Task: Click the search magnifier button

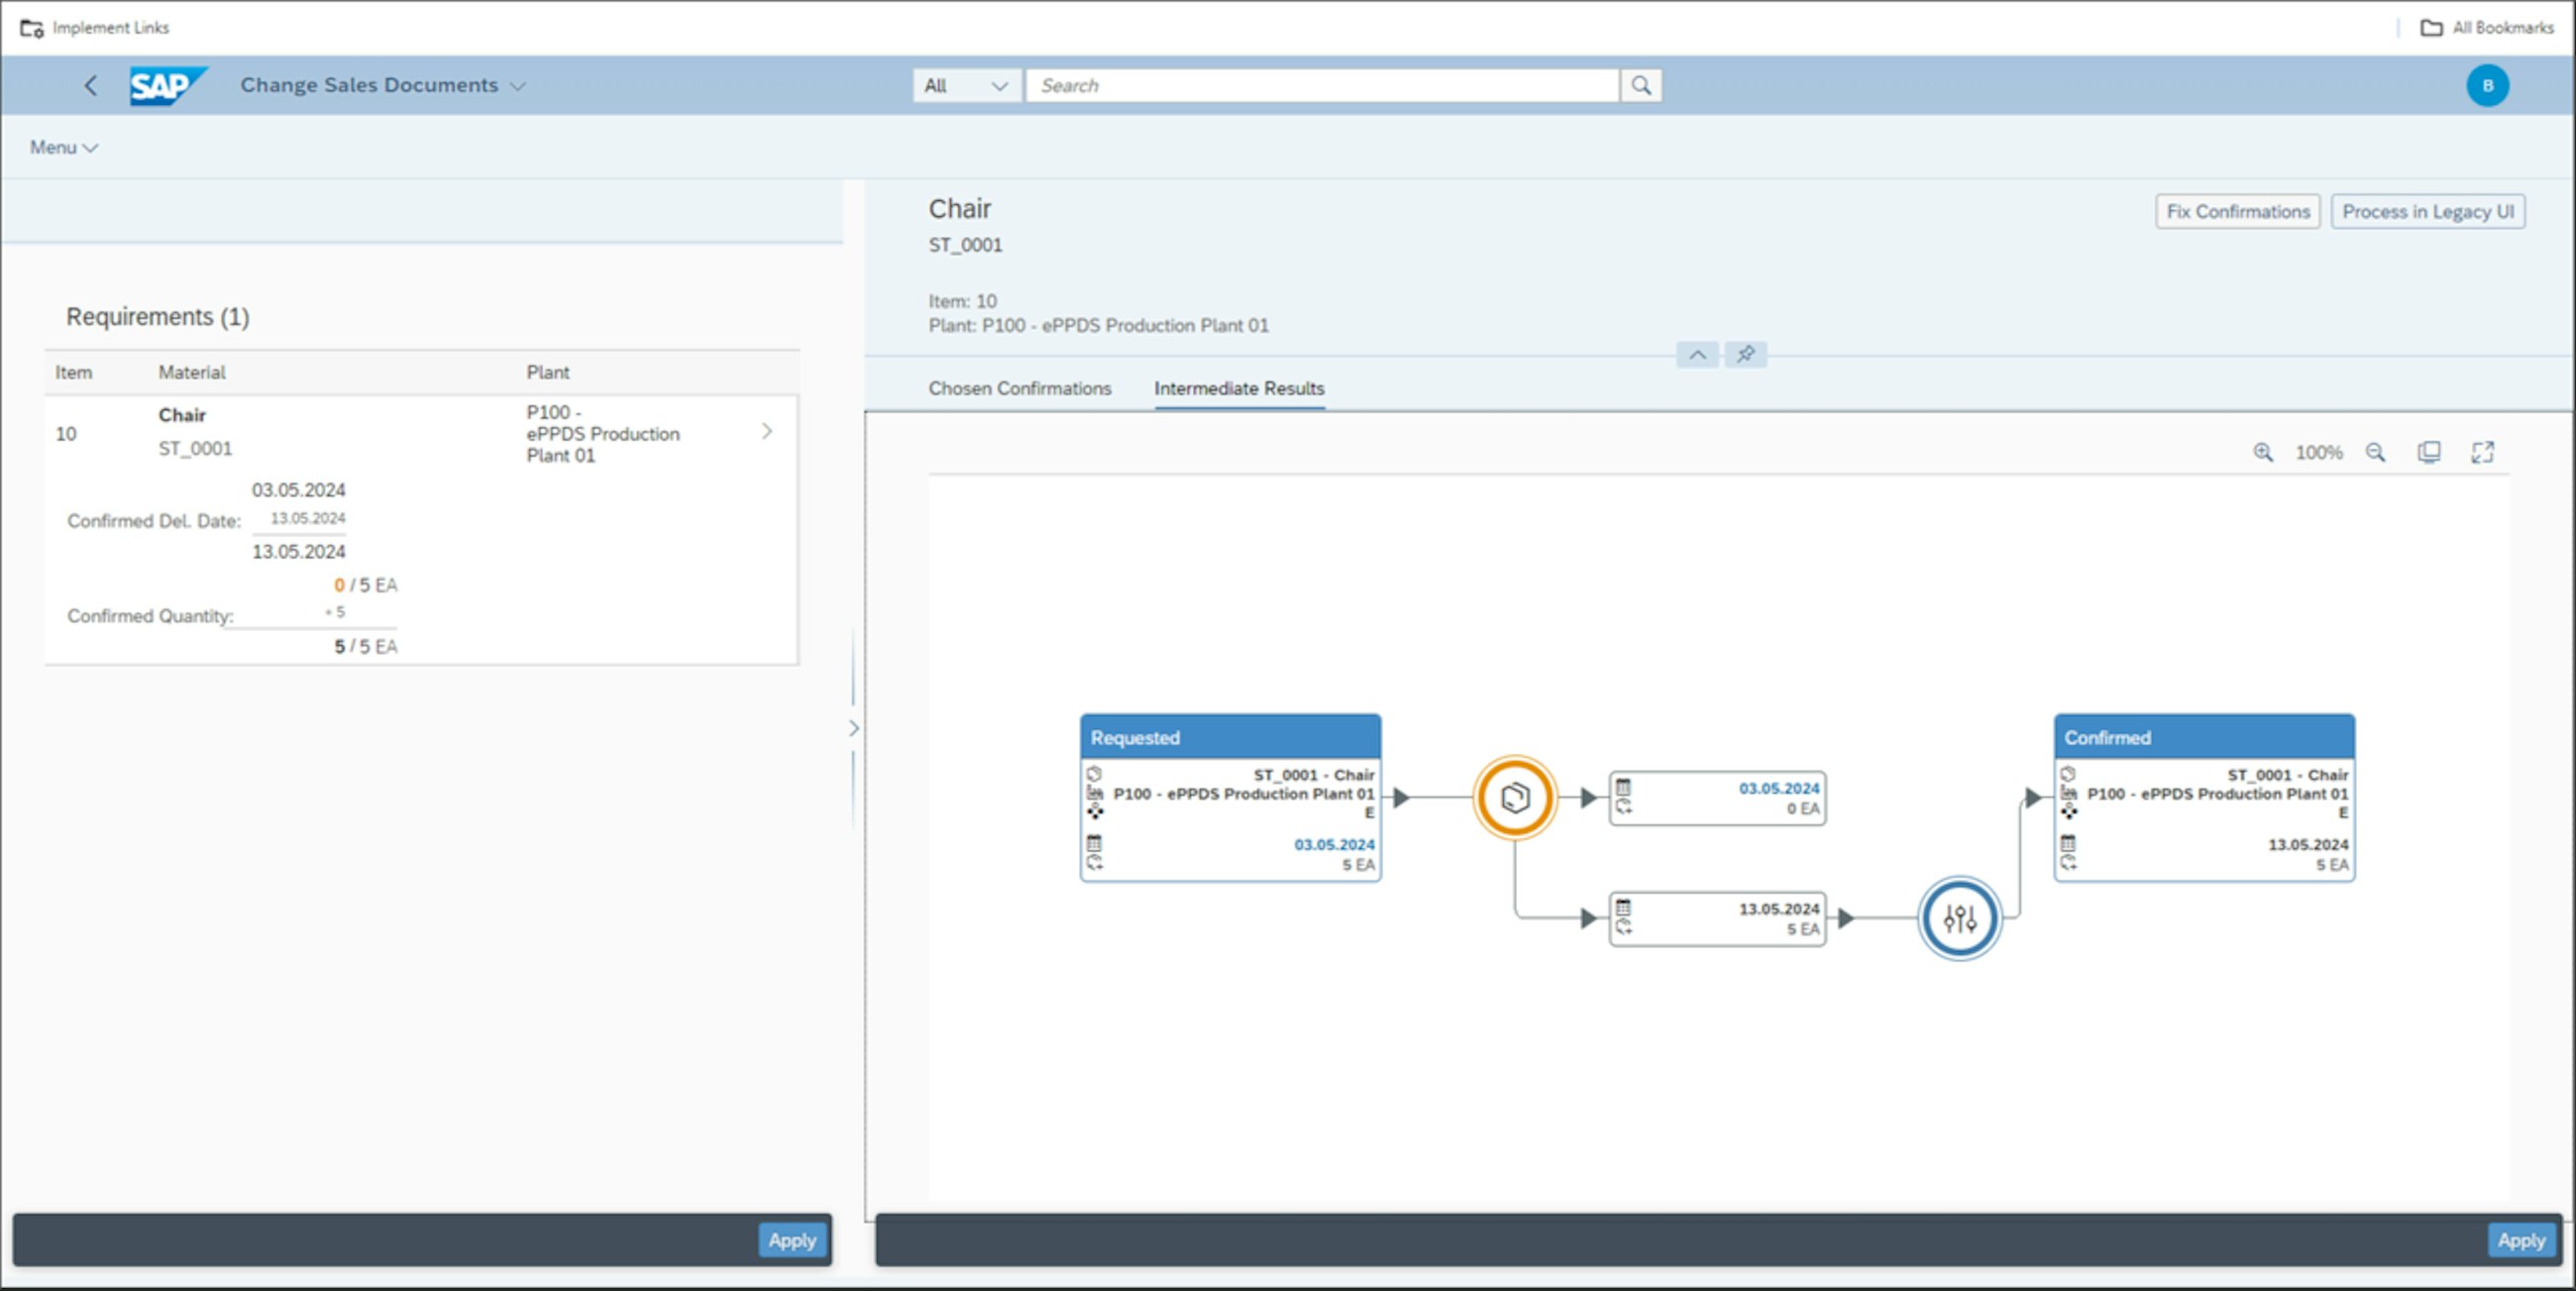Action: click(1641, 85)
